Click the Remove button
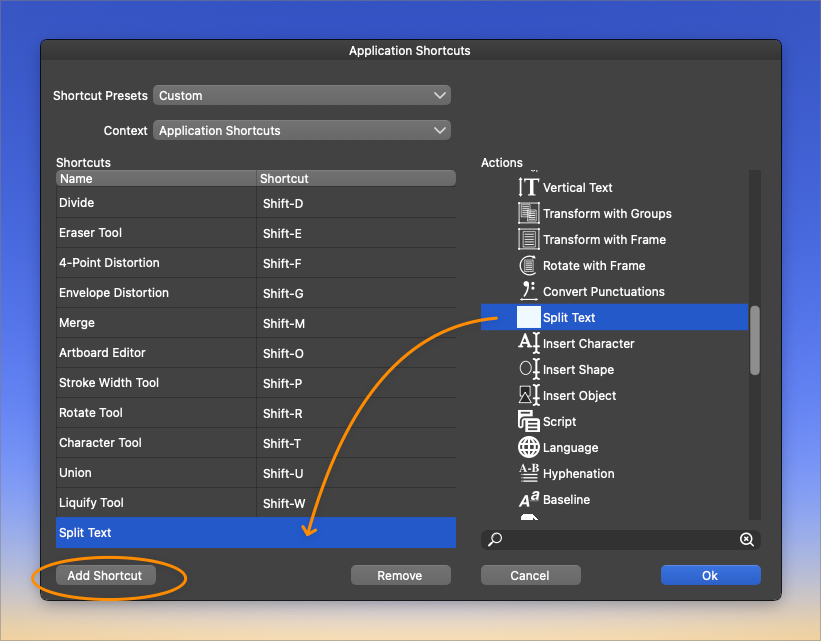This screenshot has width=821, height=641. tap(400, 575)
